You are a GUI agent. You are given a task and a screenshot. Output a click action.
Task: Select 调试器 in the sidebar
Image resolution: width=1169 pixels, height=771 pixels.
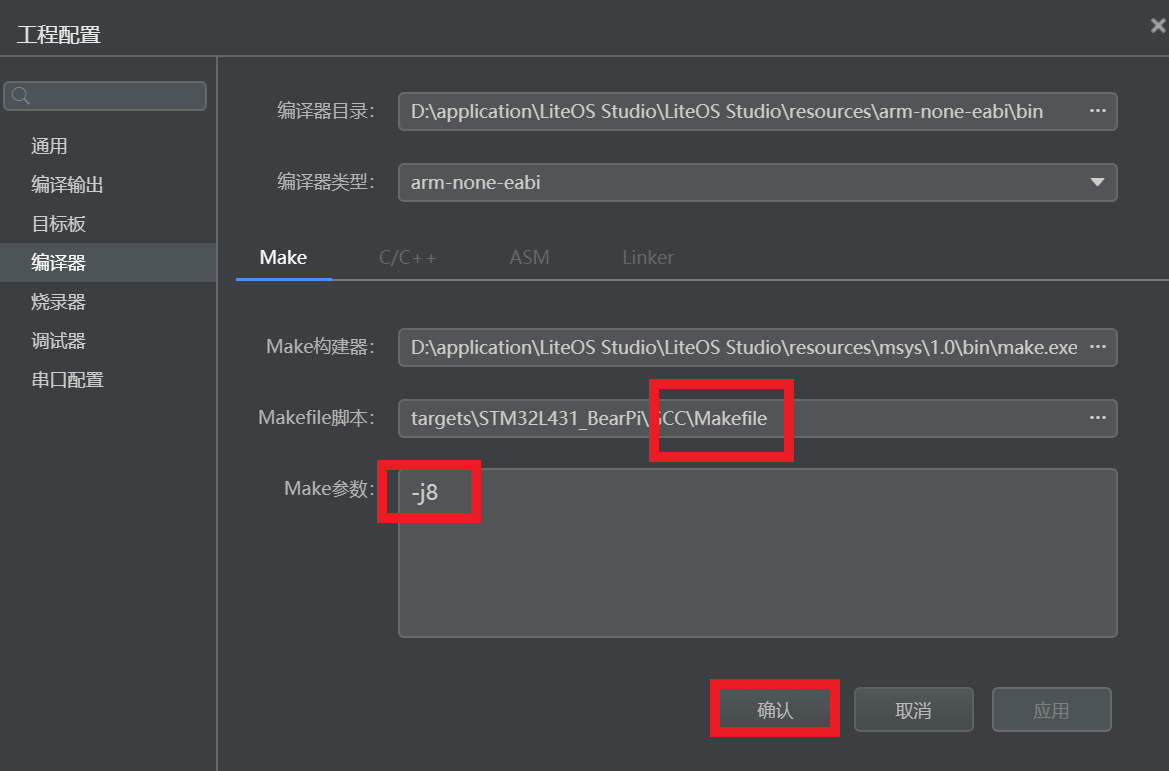(108, 341)
